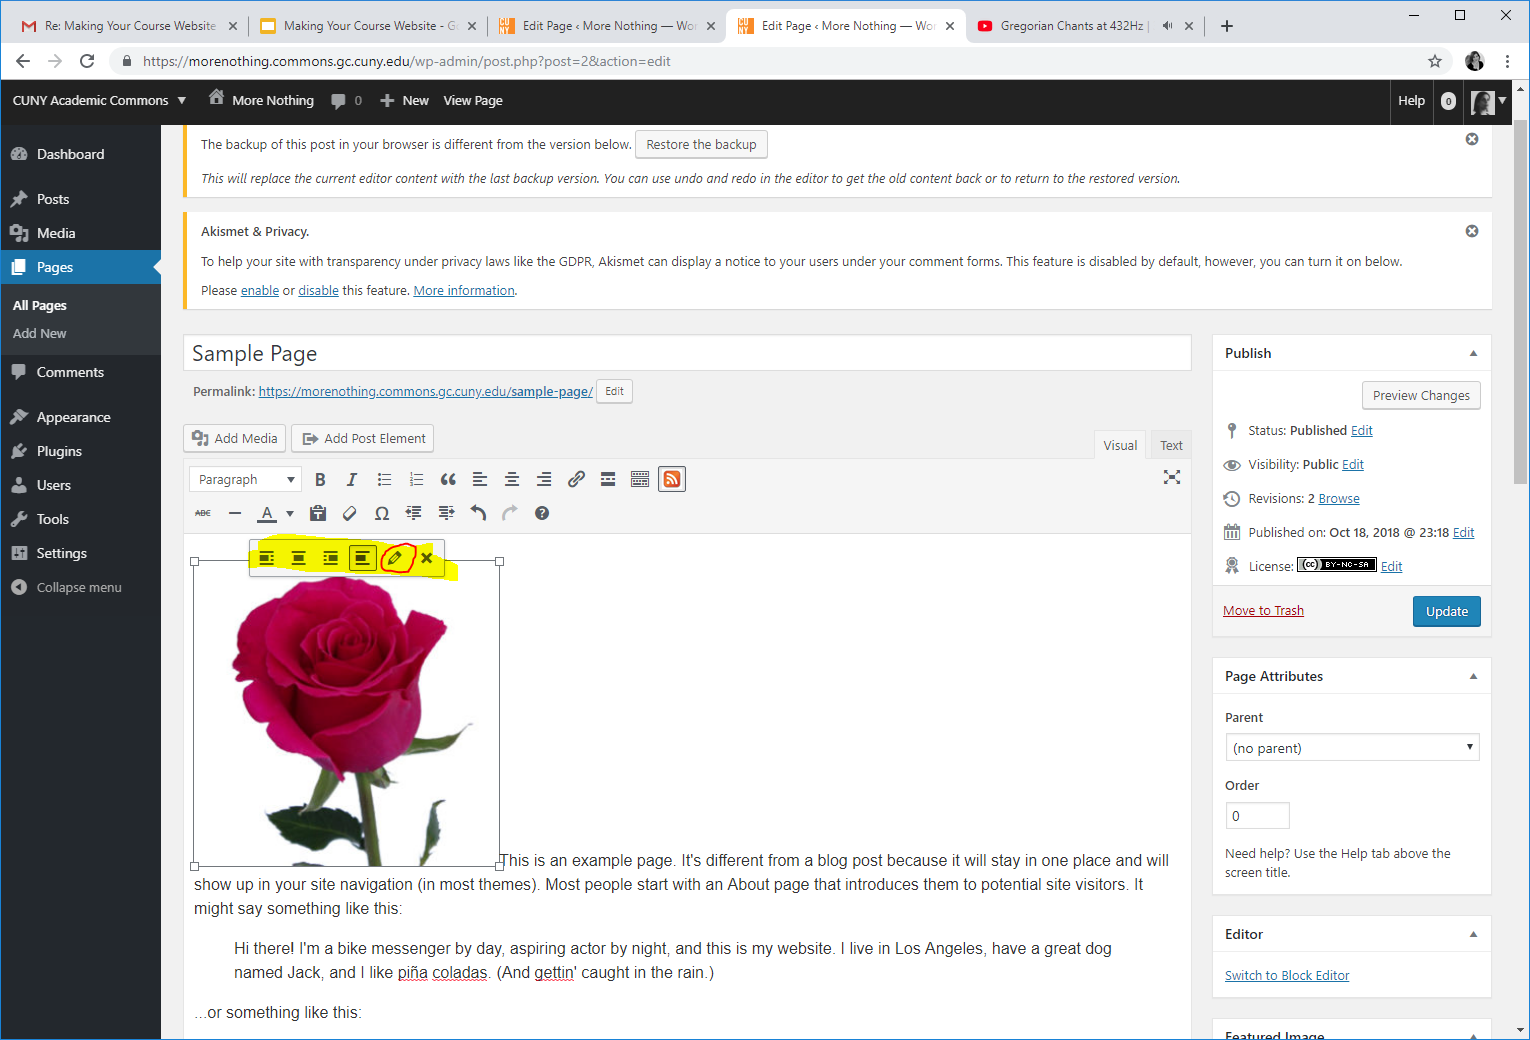
Task: Remove the selected image with X icon
Action: coord(427,558)
